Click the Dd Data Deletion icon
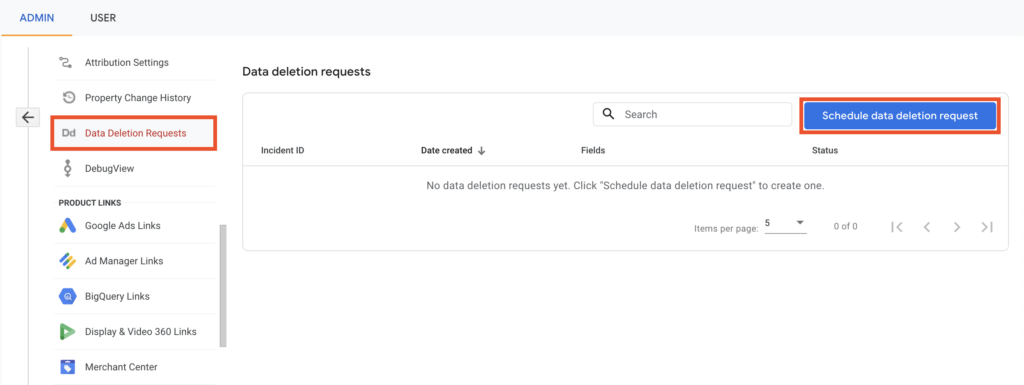Image resolution: width=1024 pixels, height=385 pixels. click(x=69, y=133)
